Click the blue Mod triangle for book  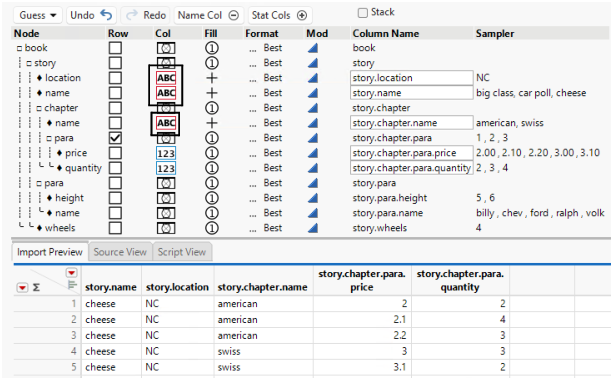[313, 48]
